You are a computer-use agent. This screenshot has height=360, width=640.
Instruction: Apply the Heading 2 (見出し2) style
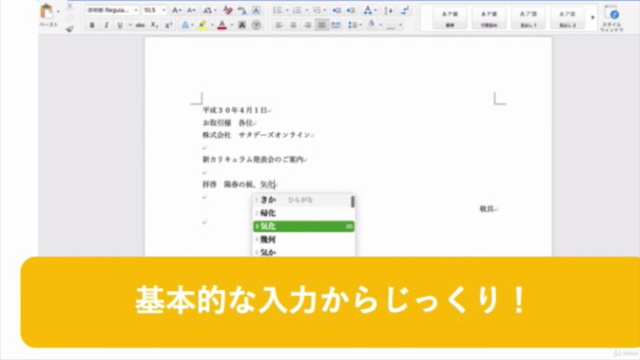[x=567, y=19]
